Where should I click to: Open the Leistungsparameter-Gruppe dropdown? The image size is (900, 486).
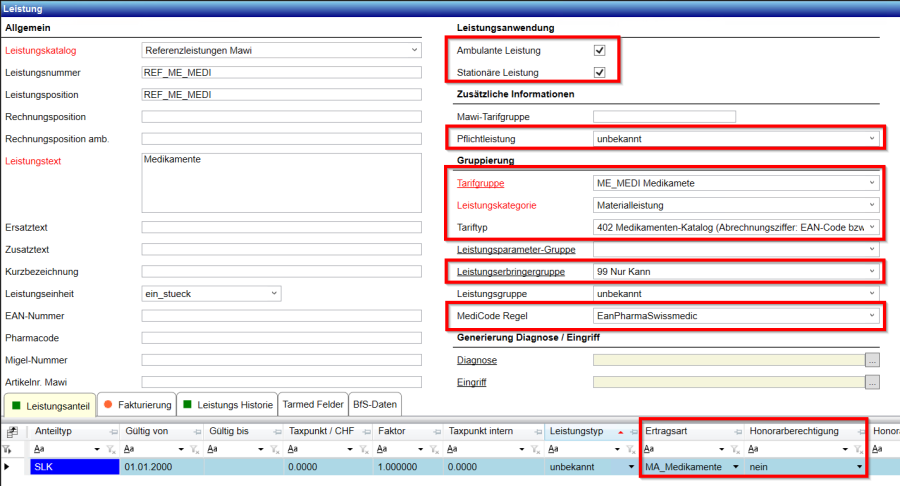coord(871,249)
